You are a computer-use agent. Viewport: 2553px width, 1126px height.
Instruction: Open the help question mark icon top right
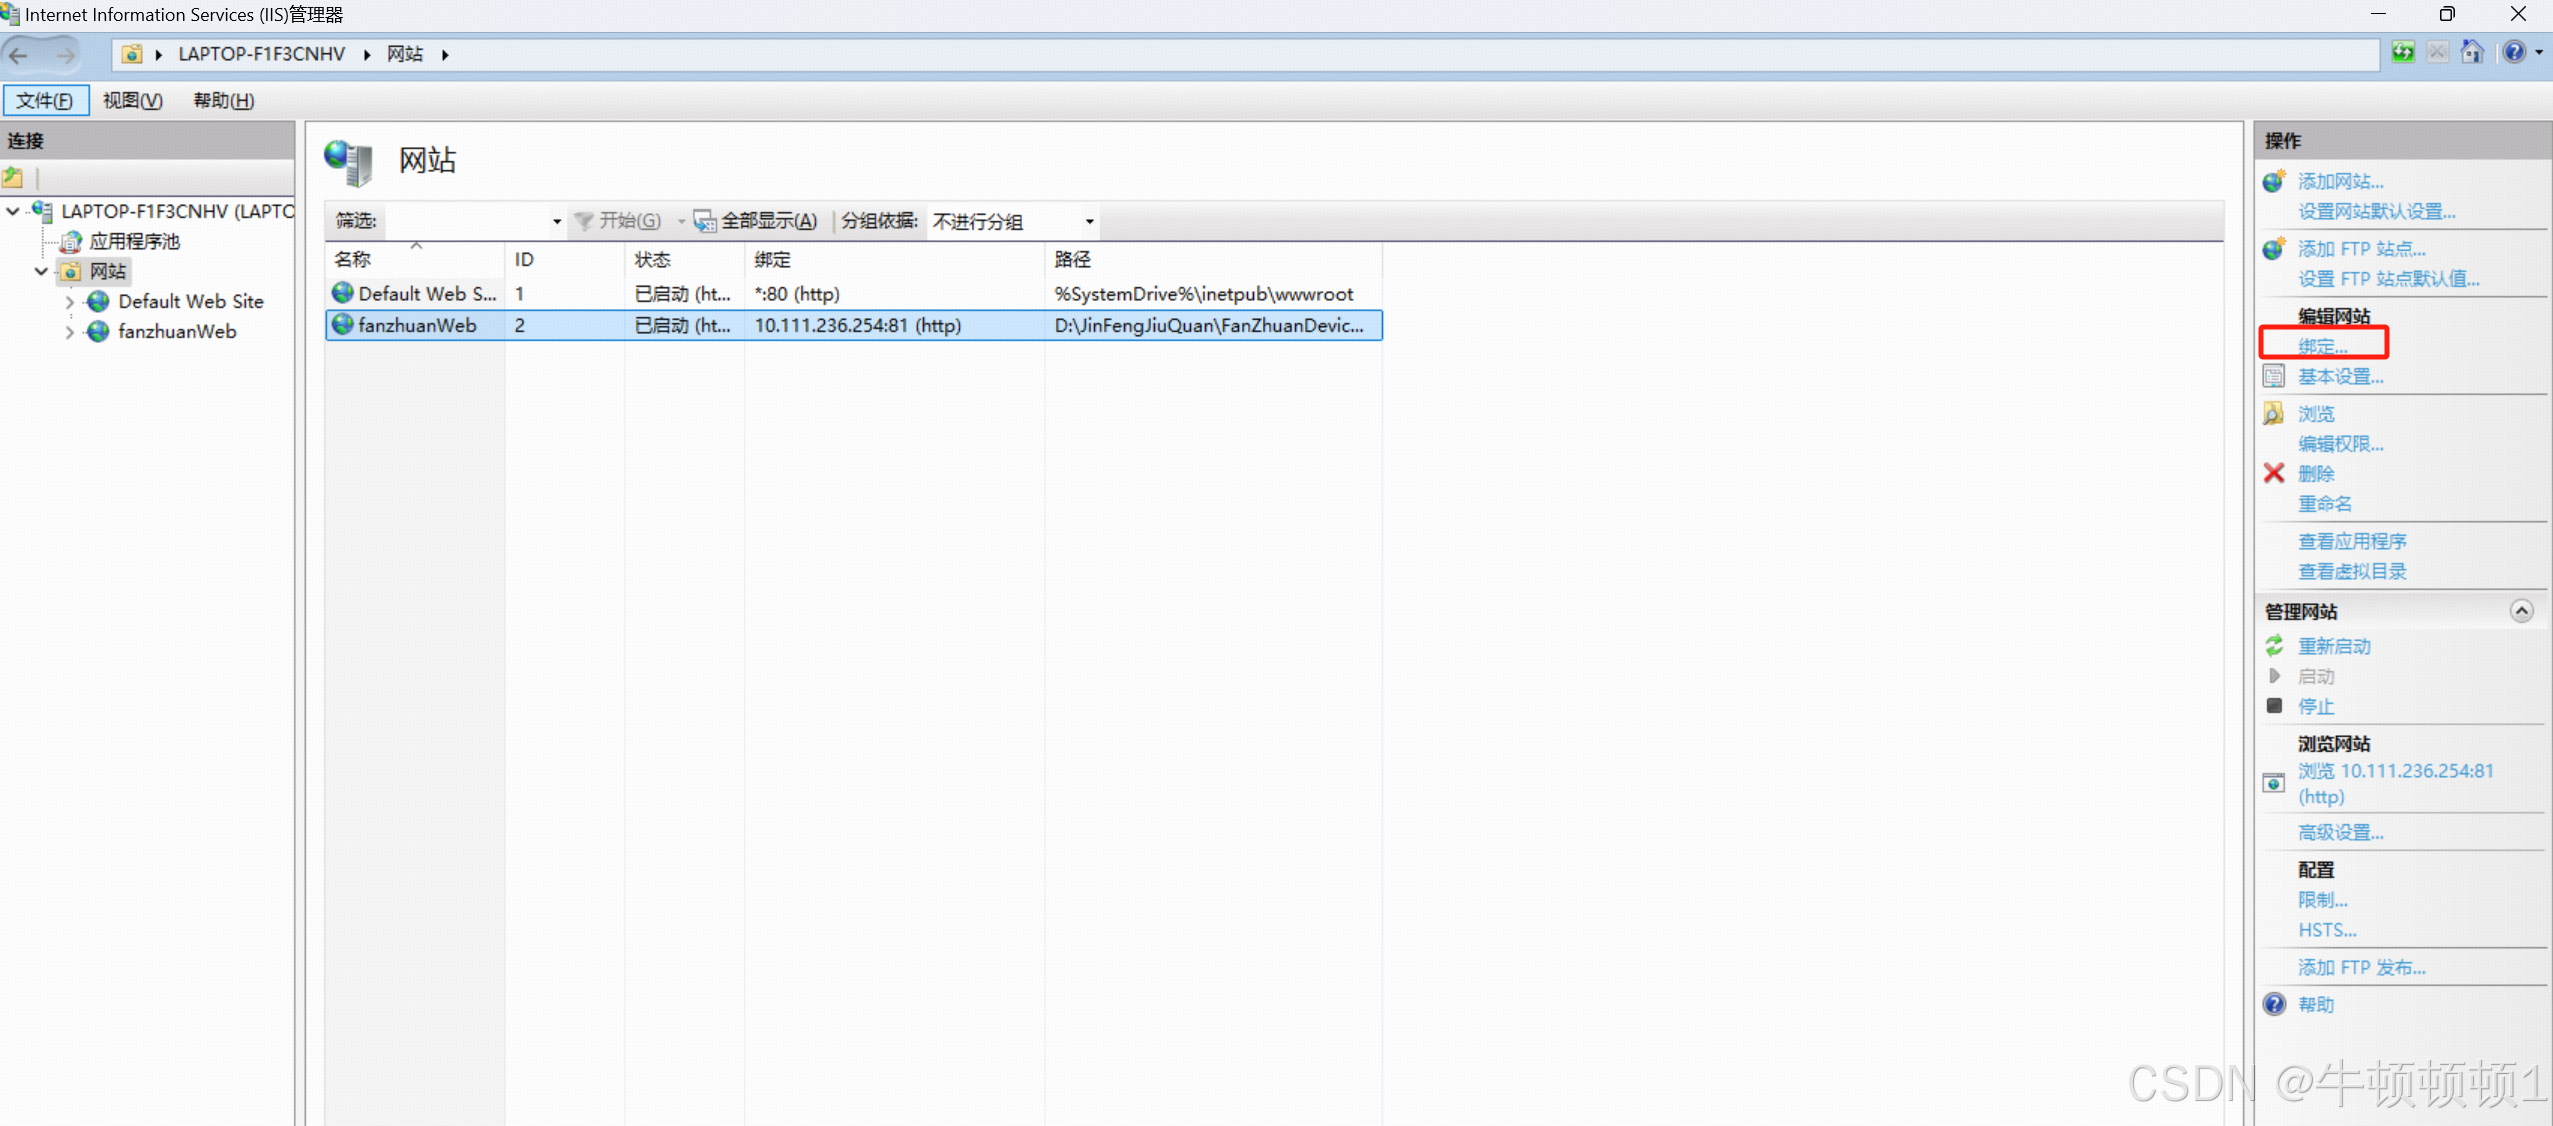[2514, 52]
